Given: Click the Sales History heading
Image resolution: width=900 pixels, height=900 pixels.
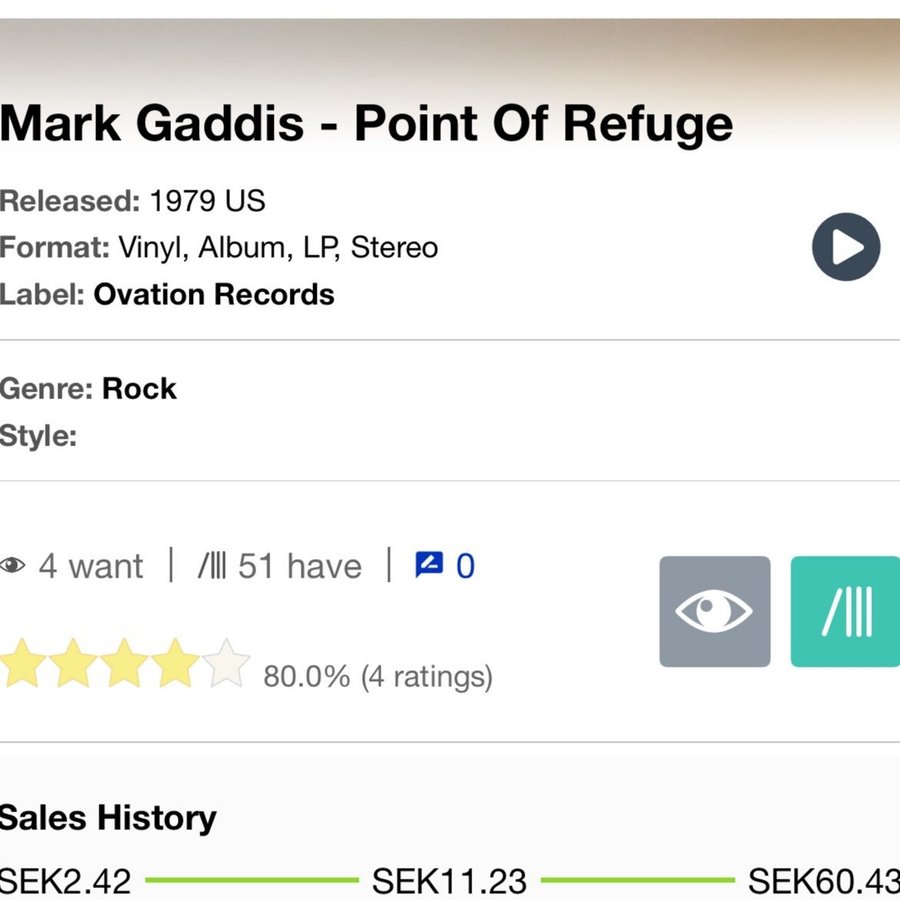Looking at the screenshot, I should 108,817.
